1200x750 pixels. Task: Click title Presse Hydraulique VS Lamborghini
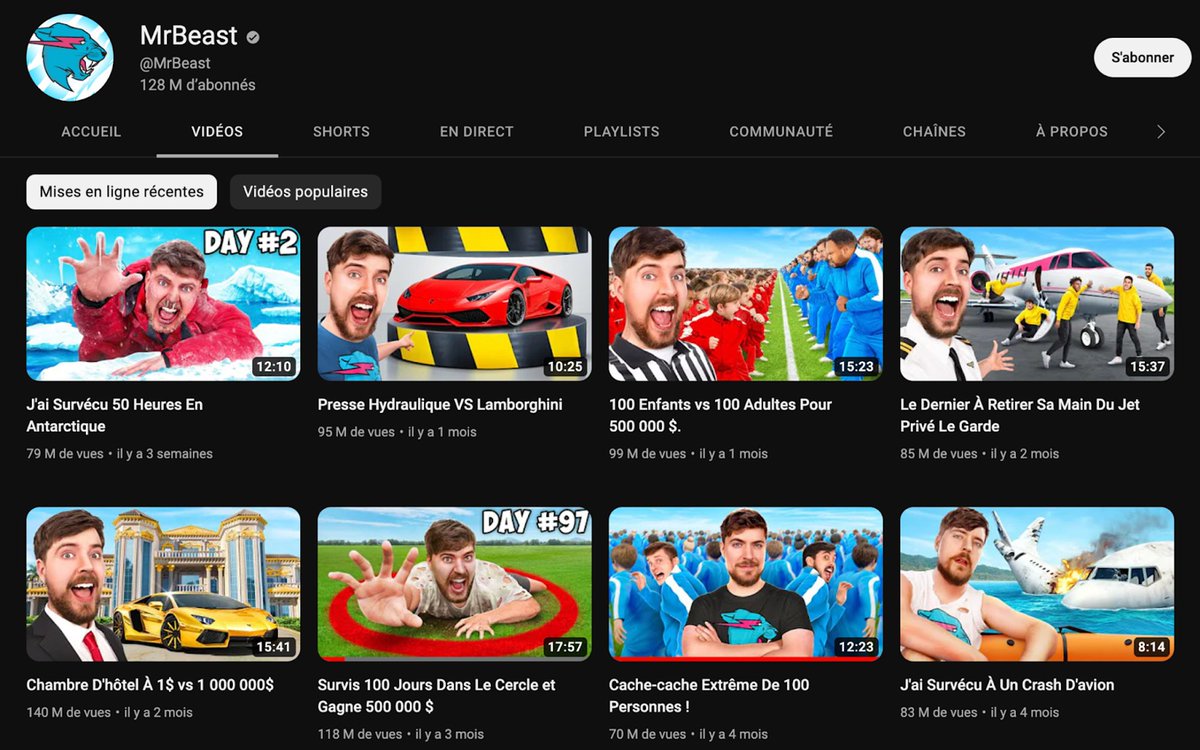(x=440, y=405)
